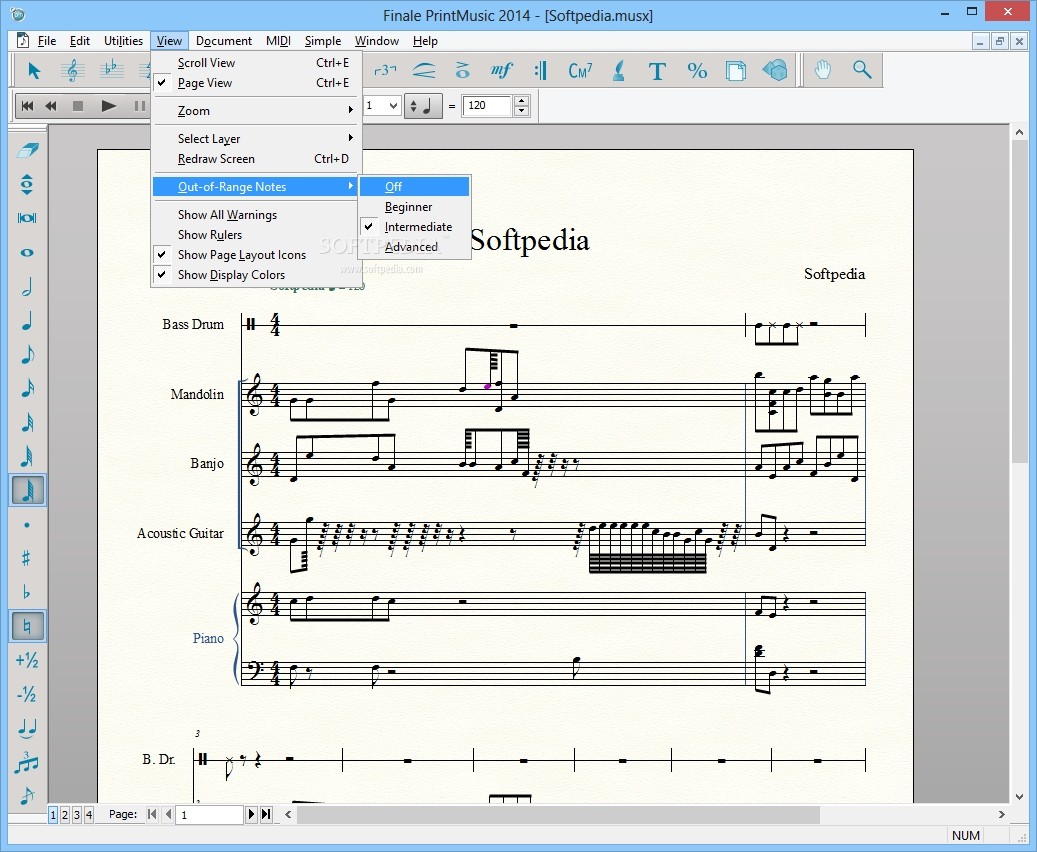Select the flat accidental
1037x852 pixels.
(26, 592)
